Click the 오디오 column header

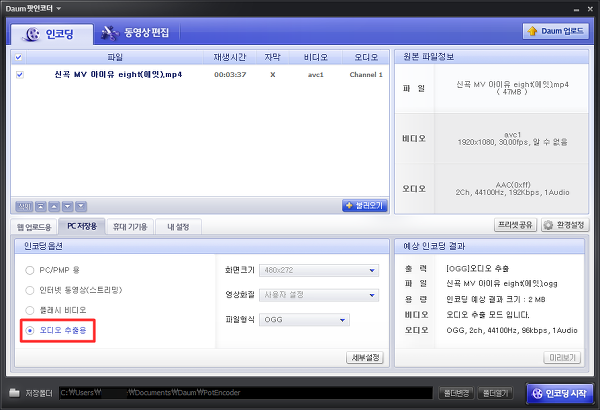pos(366,57)
